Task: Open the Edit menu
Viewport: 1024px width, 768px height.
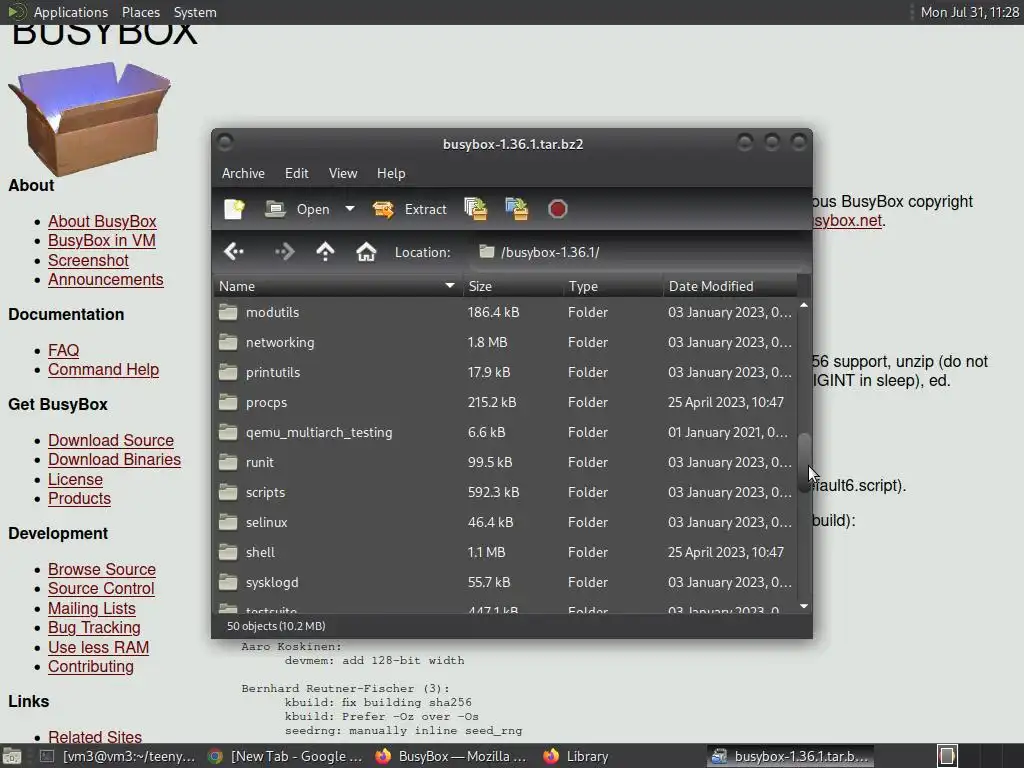Action: 296,173
